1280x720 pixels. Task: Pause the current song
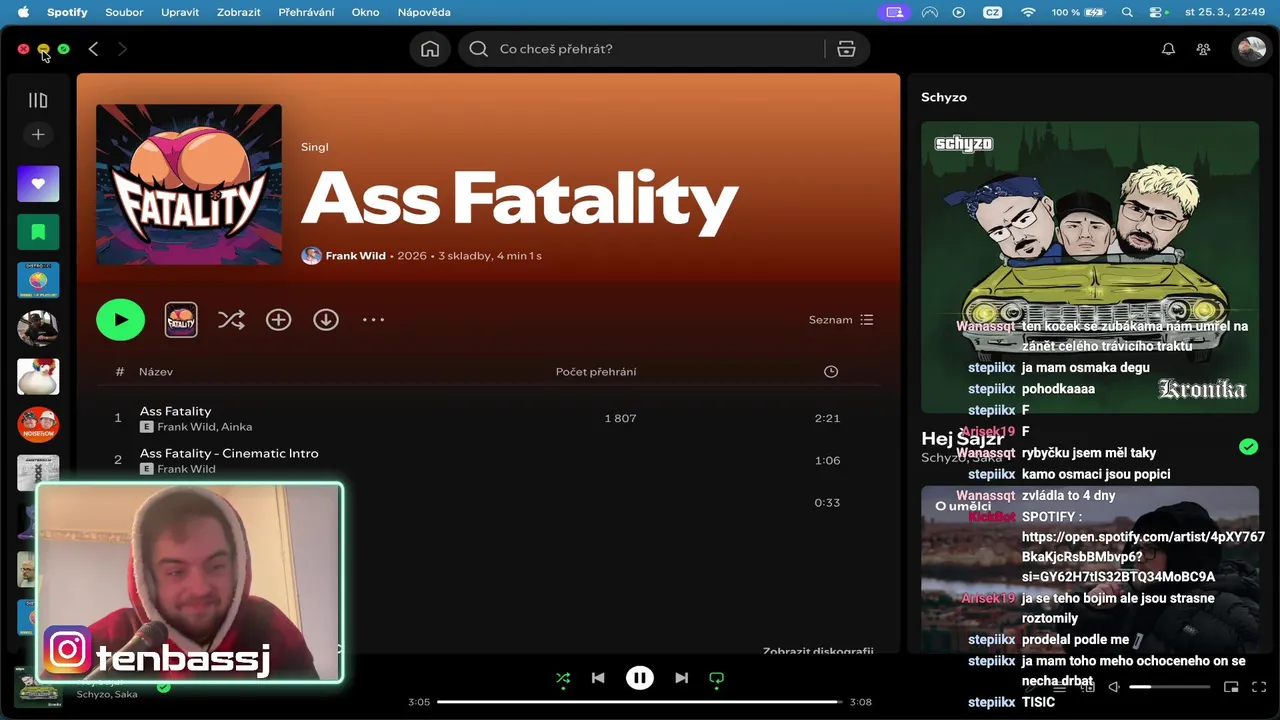(x=640, y=678)
